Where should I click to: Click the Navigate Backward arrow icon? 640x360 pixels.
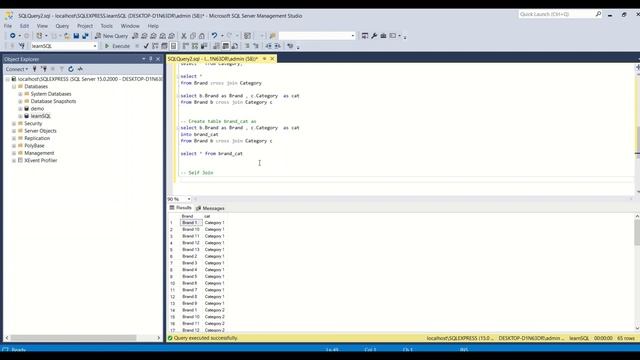pyautogui.click(x=13, y=36)
